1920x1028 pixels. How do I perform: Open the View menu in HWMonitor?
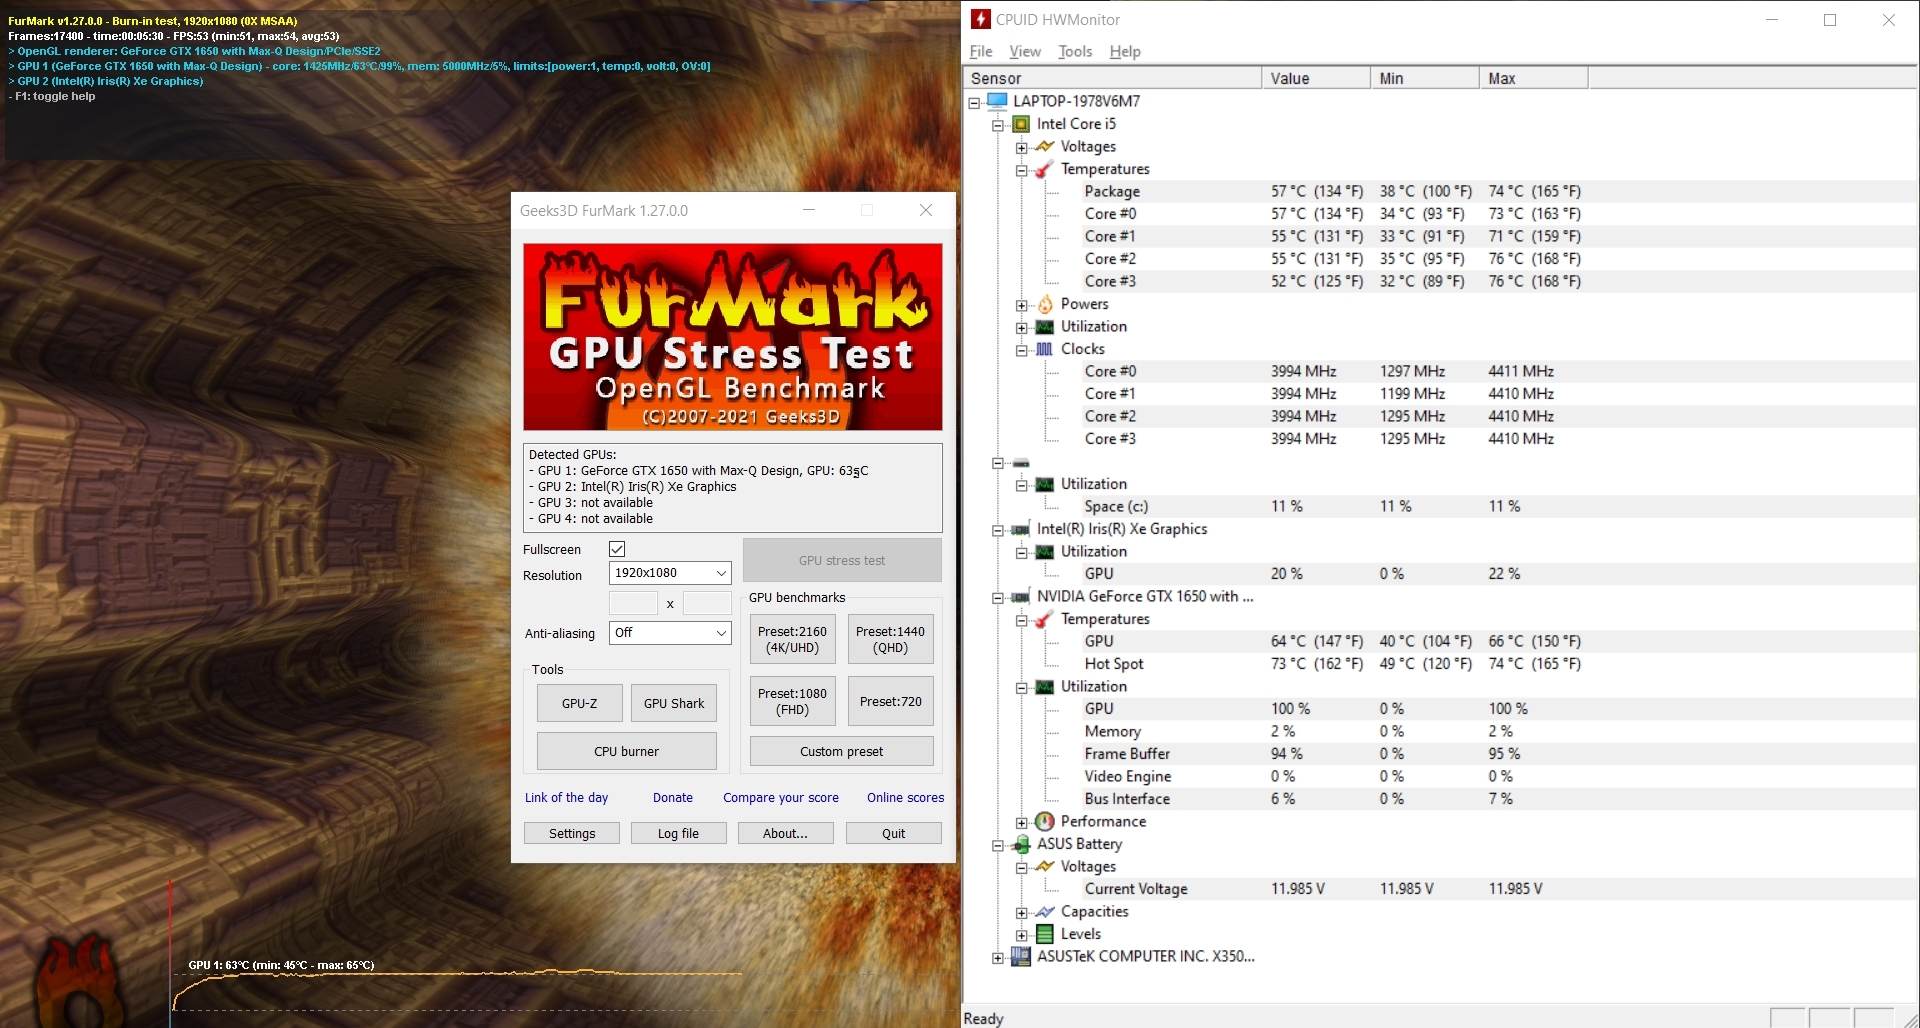point(1025,51)
